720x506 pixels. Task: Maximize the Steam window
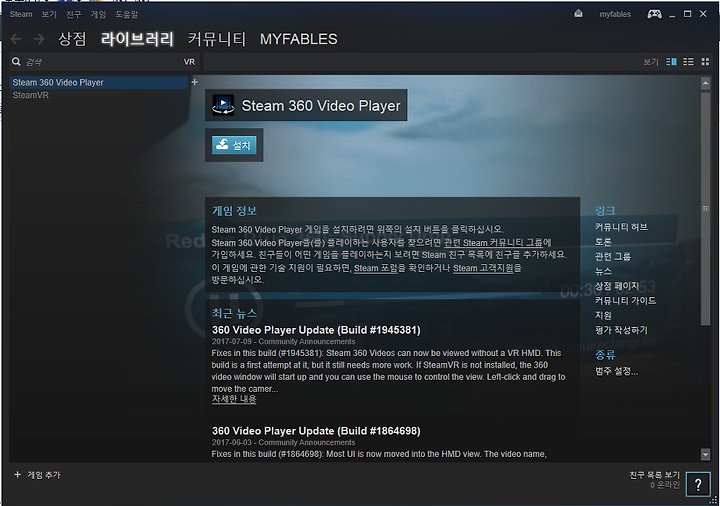(687, 14)
